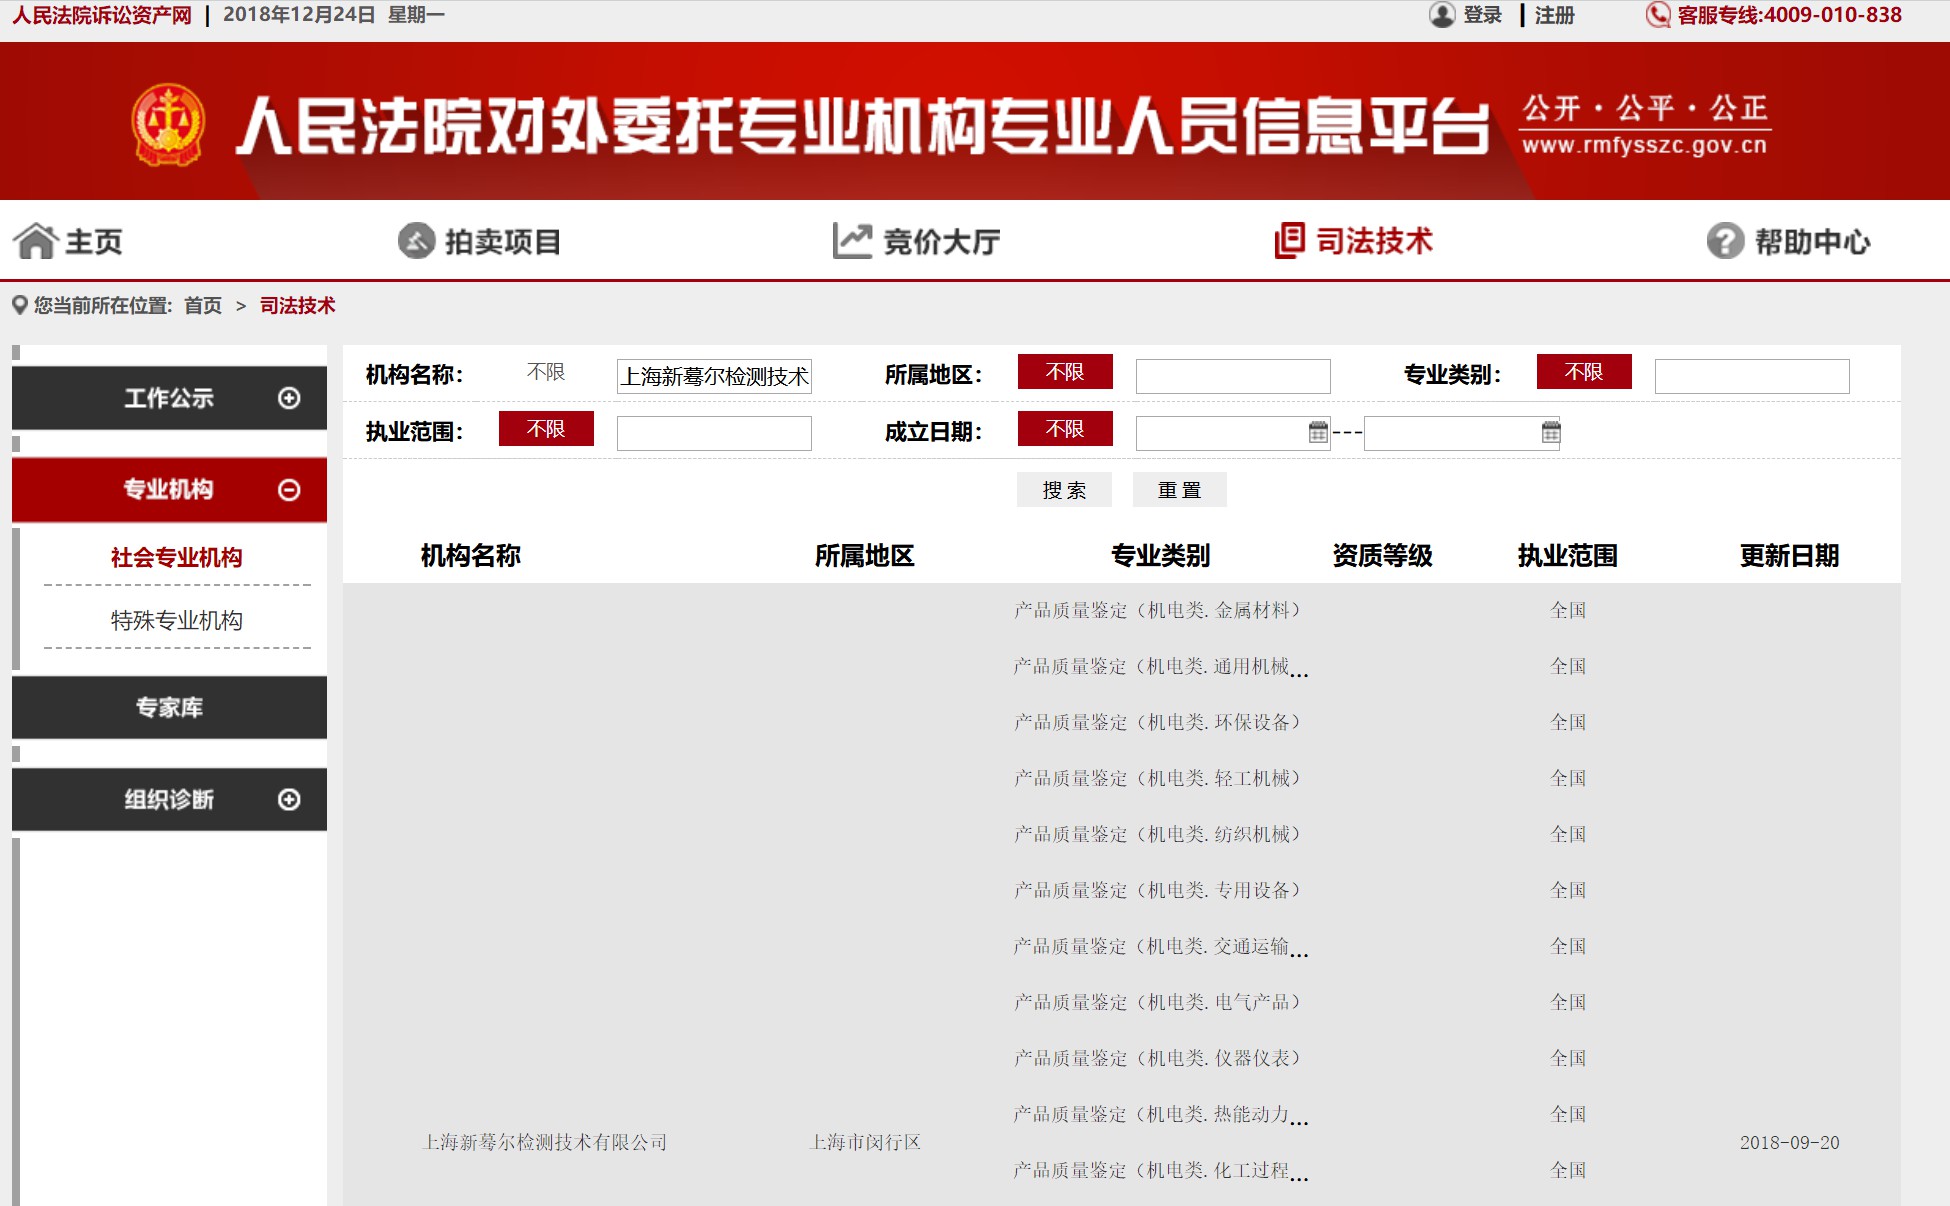The width and height of the screenshot is (1950, 1206).
Task: Click the bidding hall chart icon
Action: tap(852, 241)
